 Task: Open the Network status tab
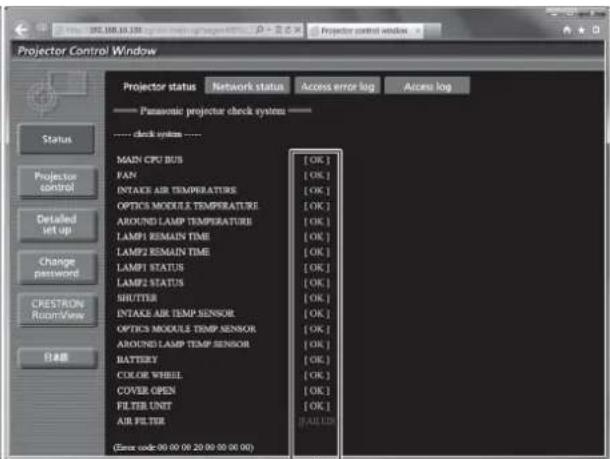pos(247,86)
